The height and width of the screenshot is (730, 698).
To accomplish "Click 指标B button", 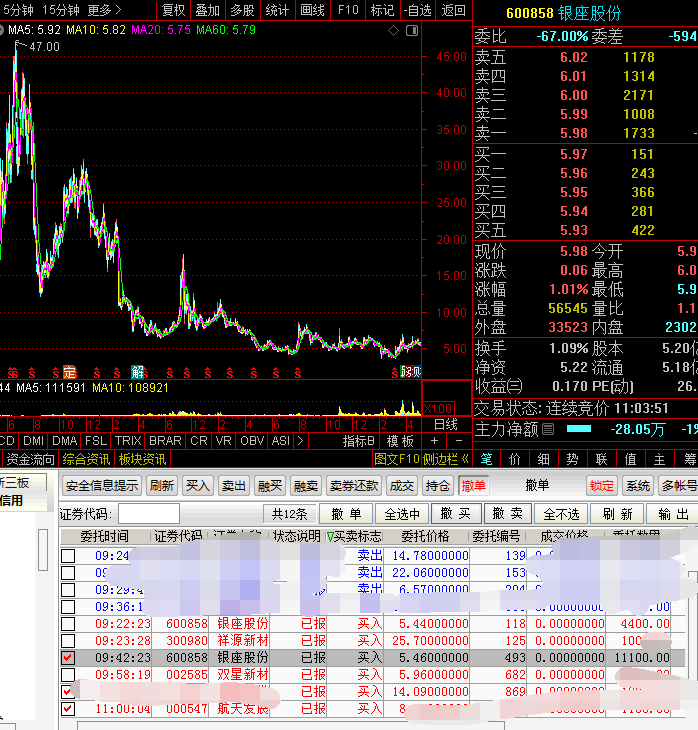I will click(x=359, y=441).
